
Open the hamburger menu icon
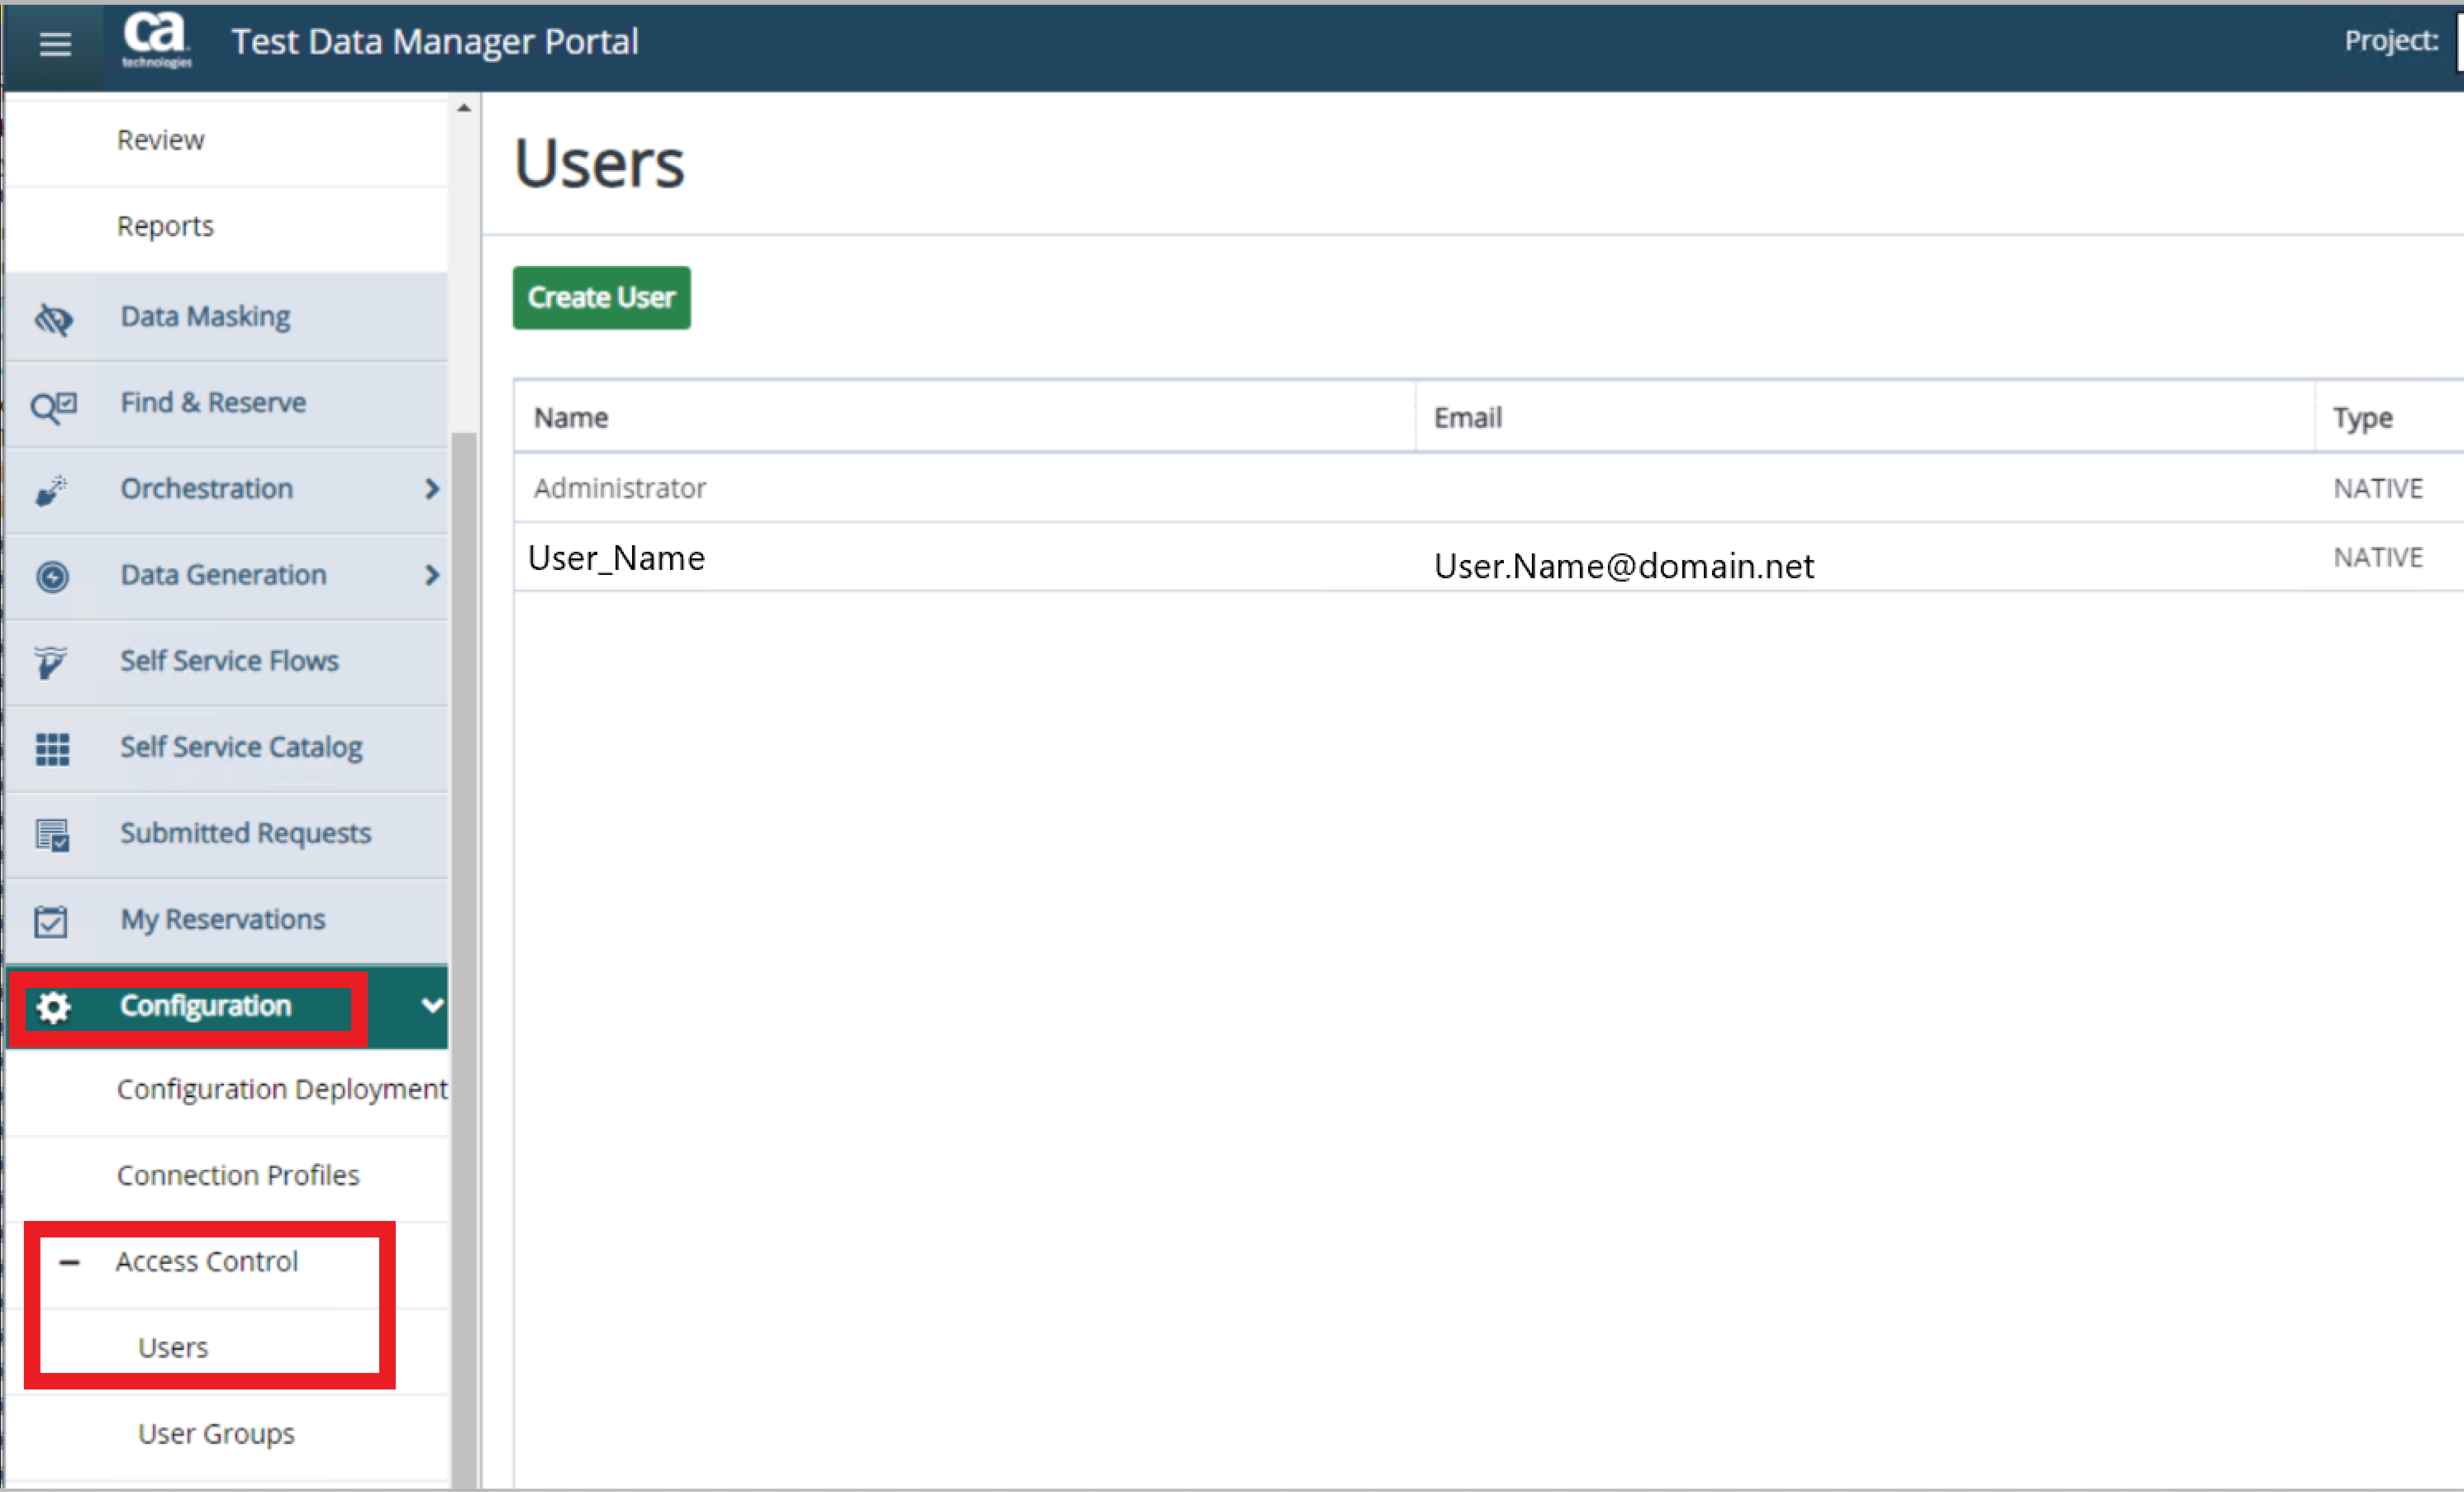[x=55, y=44]
